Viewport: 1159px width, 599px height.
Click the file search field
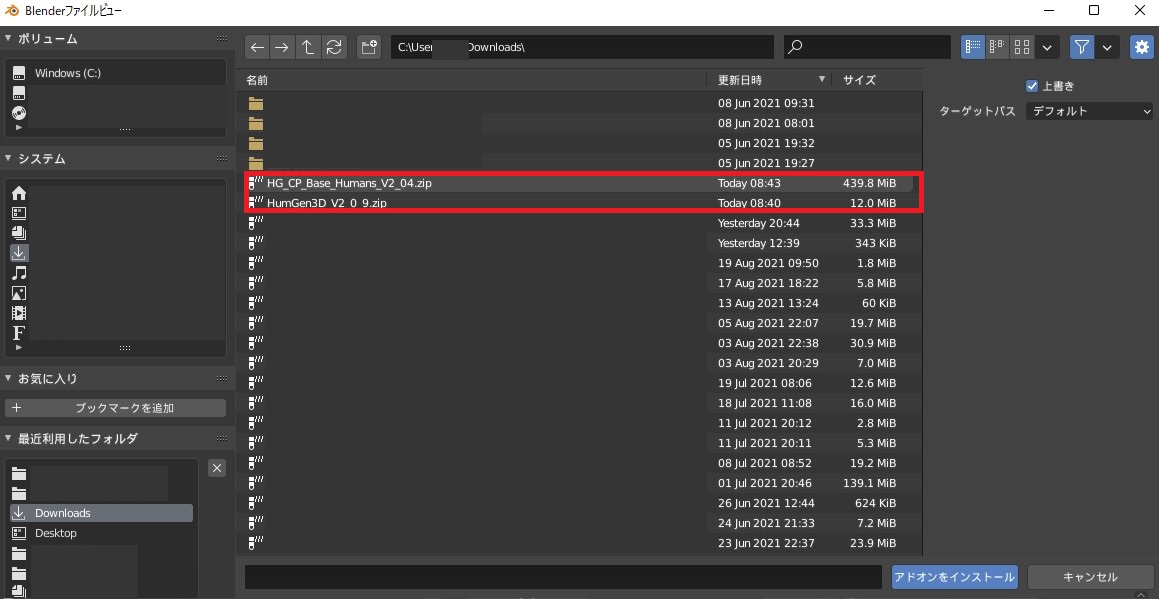coord(867,47)
